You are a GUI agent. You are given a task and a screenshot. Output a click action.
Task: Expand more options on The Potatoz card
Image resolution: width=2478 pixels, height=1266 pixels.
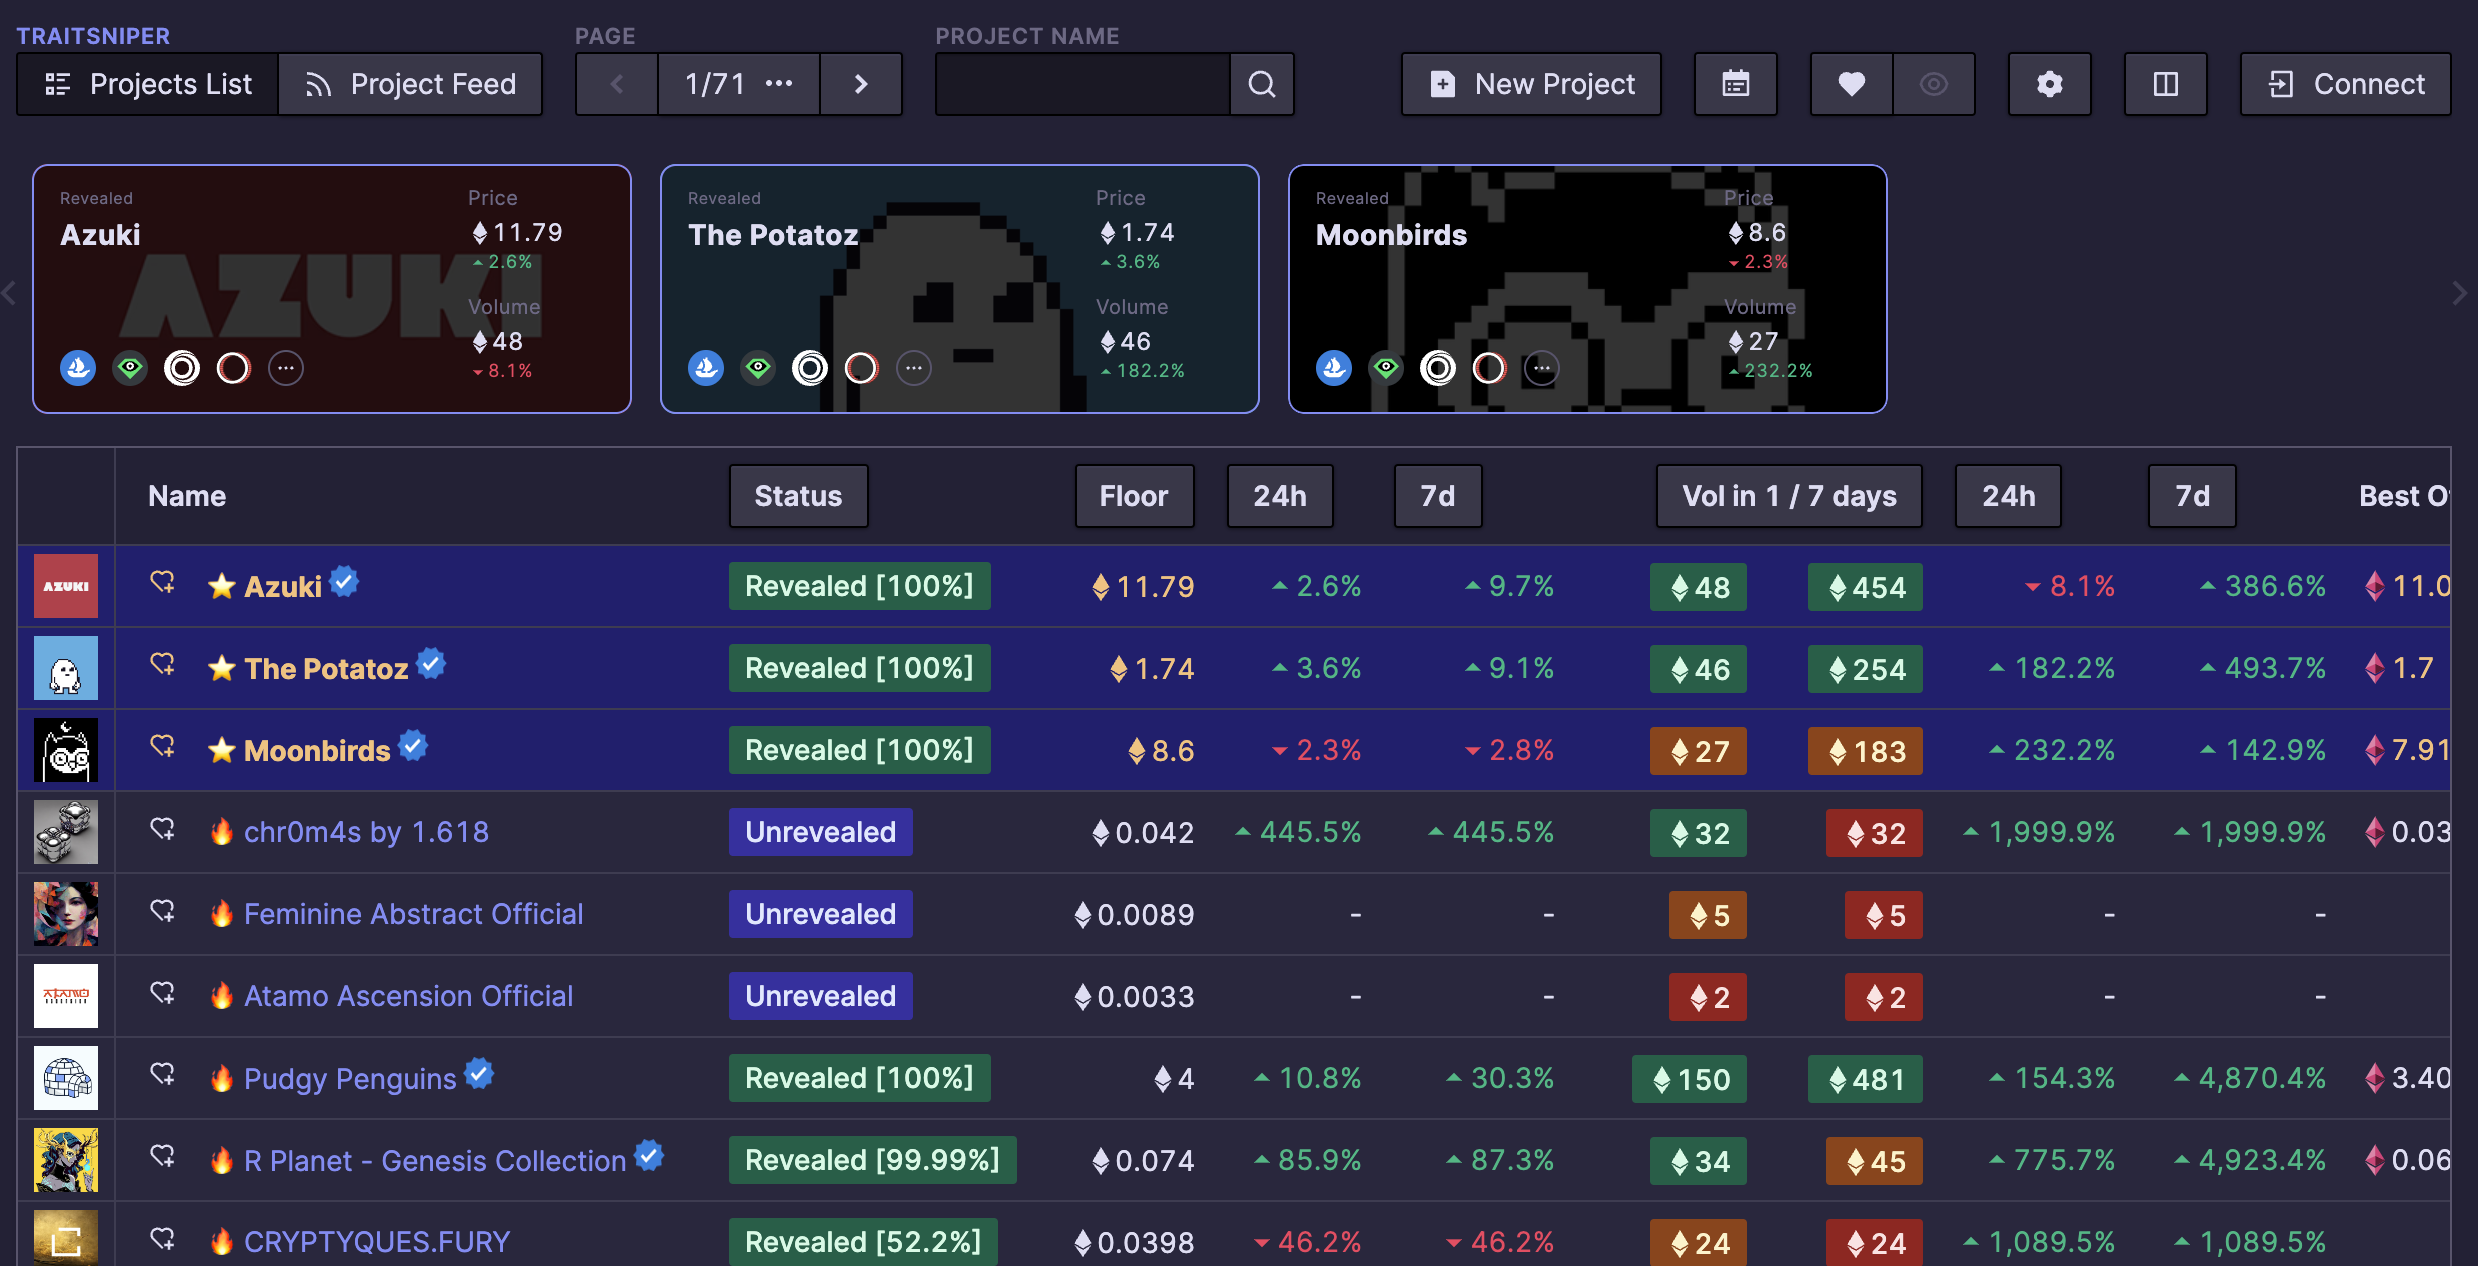(x=914, y=368)
